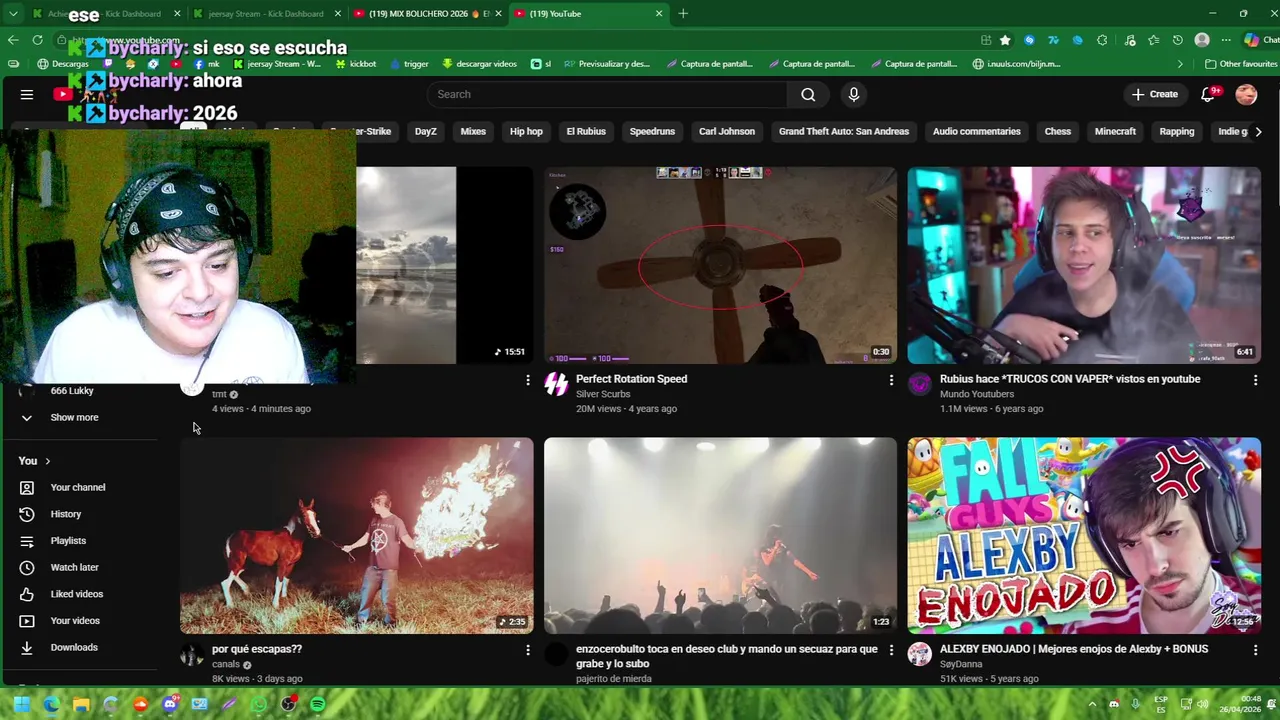1280x720 pixels.
Task: Open Your channel in sidebar
Action: 79,487
